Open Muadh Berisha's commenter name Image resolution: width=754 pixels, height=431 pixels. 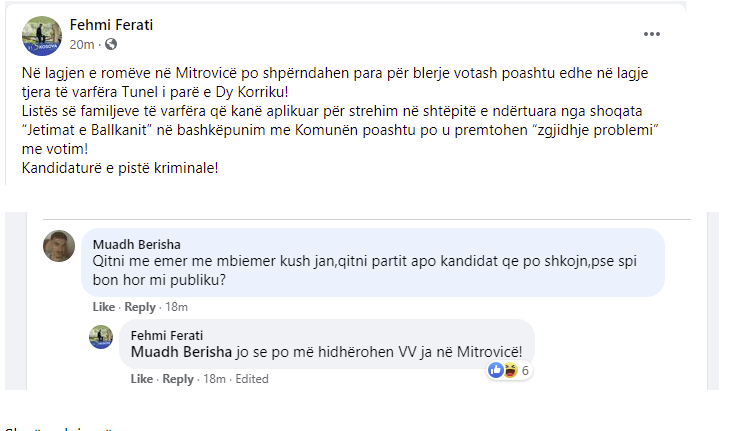pos(137,244)
